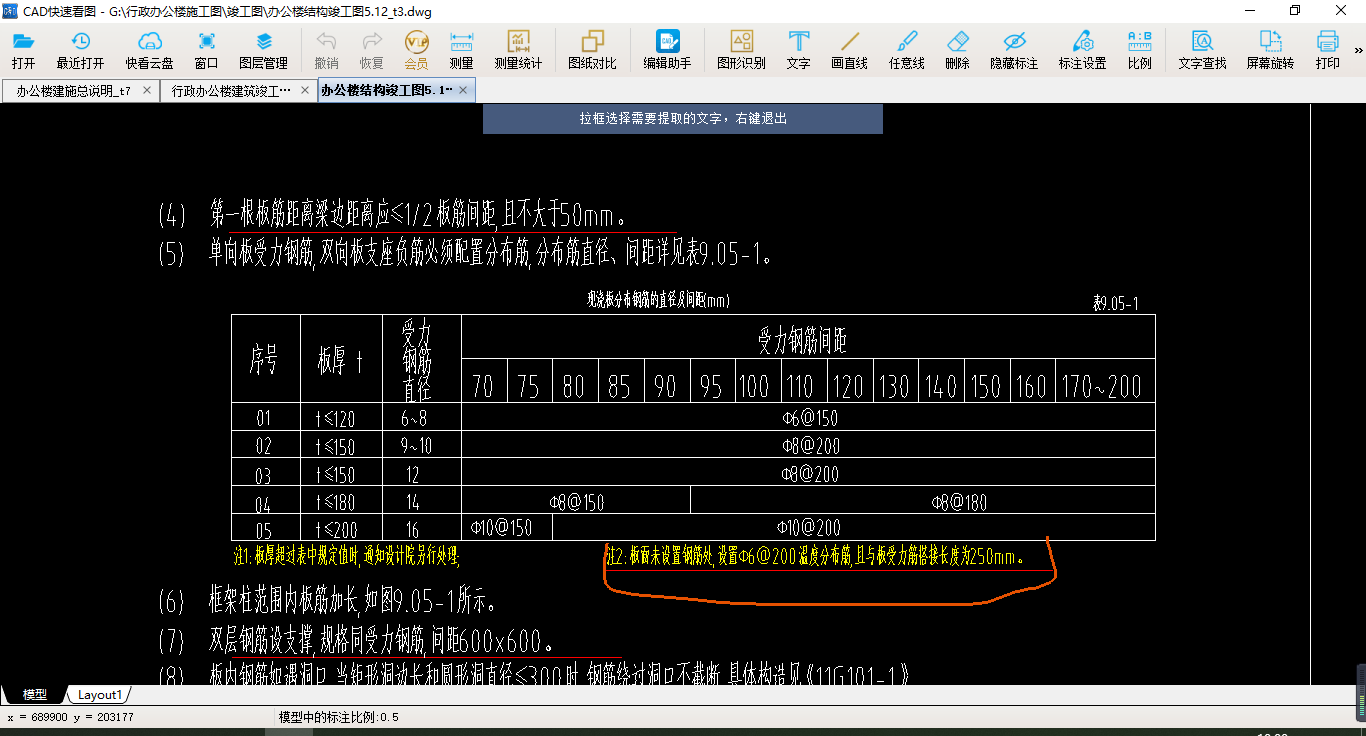
Task: Click 模型中的标注比例:0.5 status text
Action: (x=339, y=717)
